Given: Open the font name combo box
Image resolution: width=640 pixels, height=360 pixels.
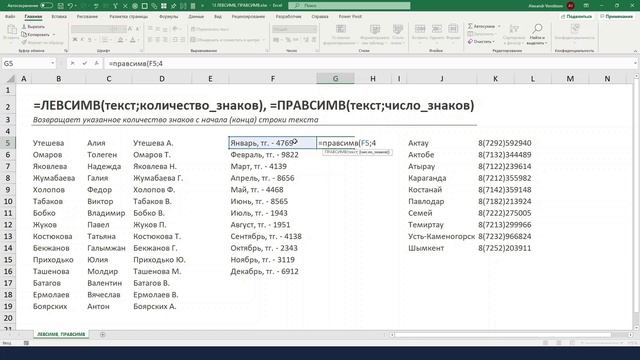Looking at the screenshot, I should 91,29.
